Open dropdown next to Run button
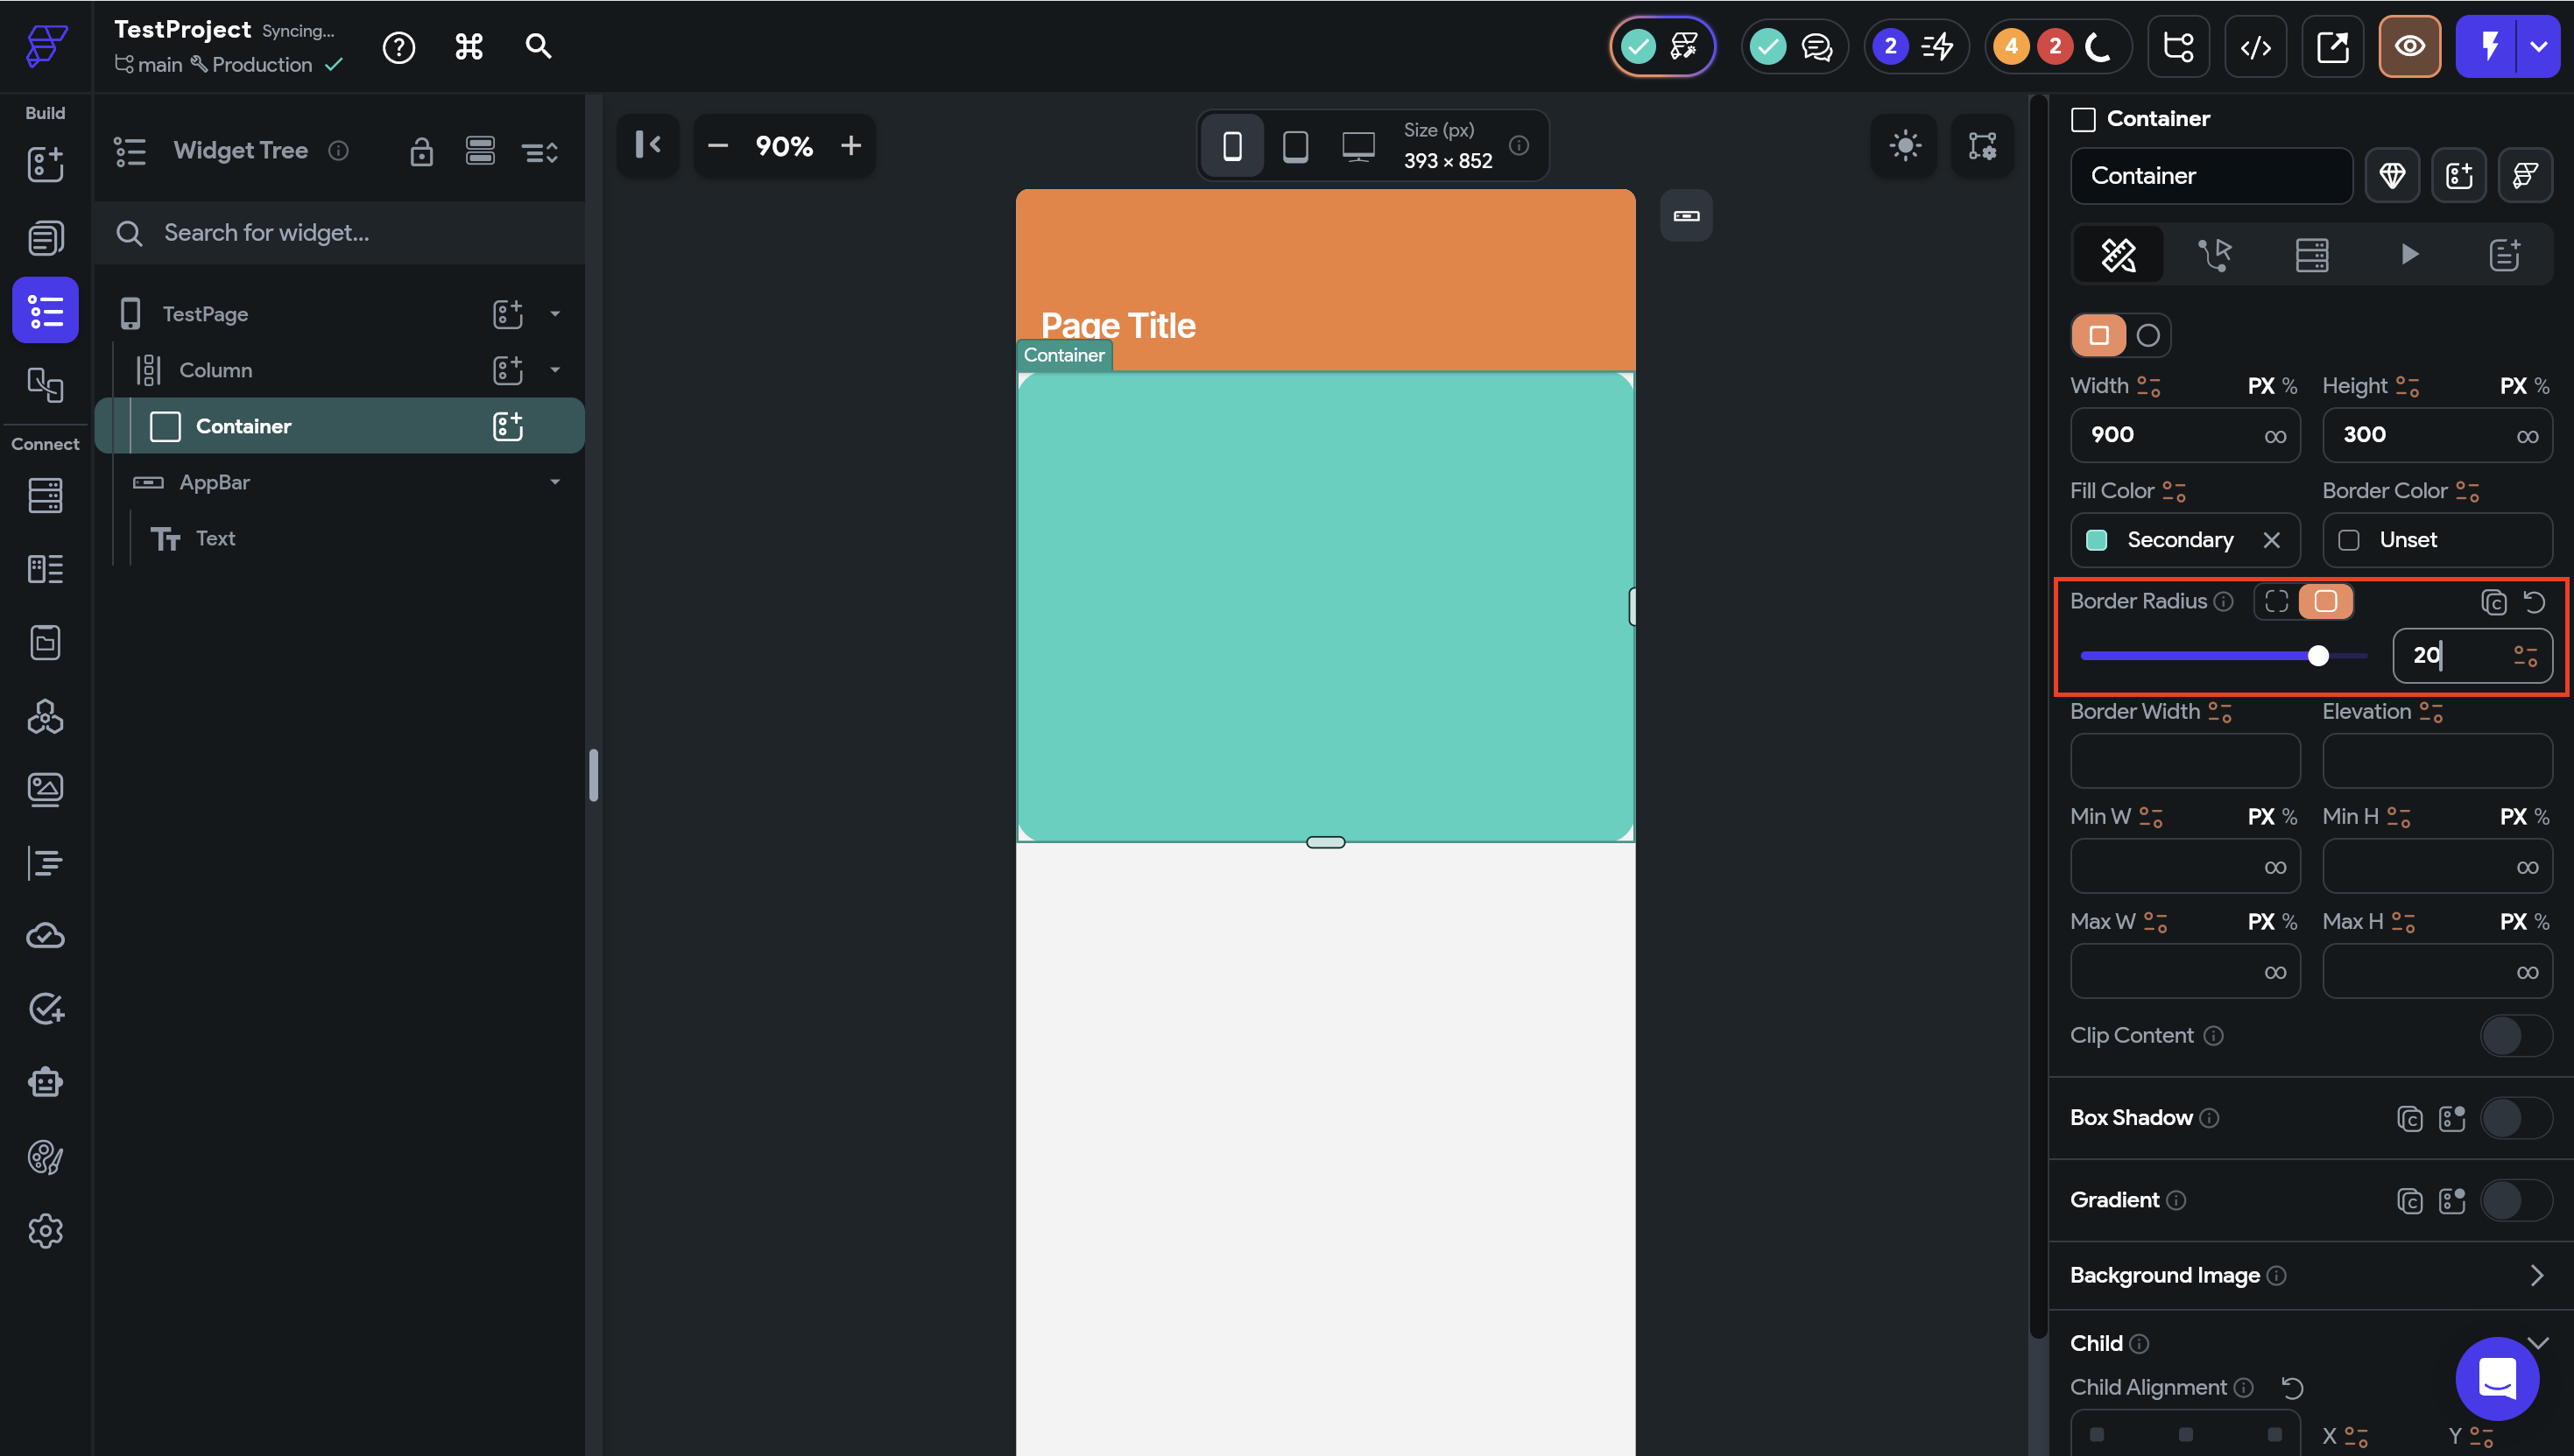2574x1456 pixels. pos(2538,47)
